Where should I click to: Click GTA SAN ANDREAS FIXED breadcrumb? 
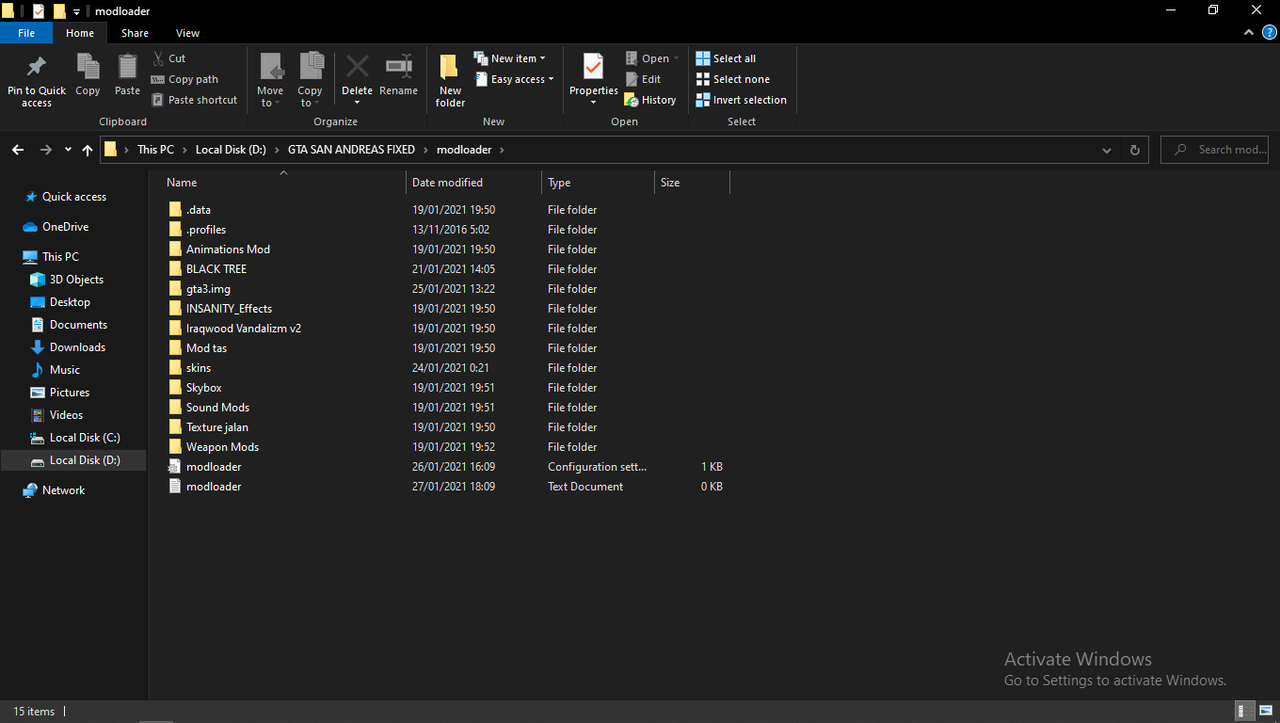[351, 150]
